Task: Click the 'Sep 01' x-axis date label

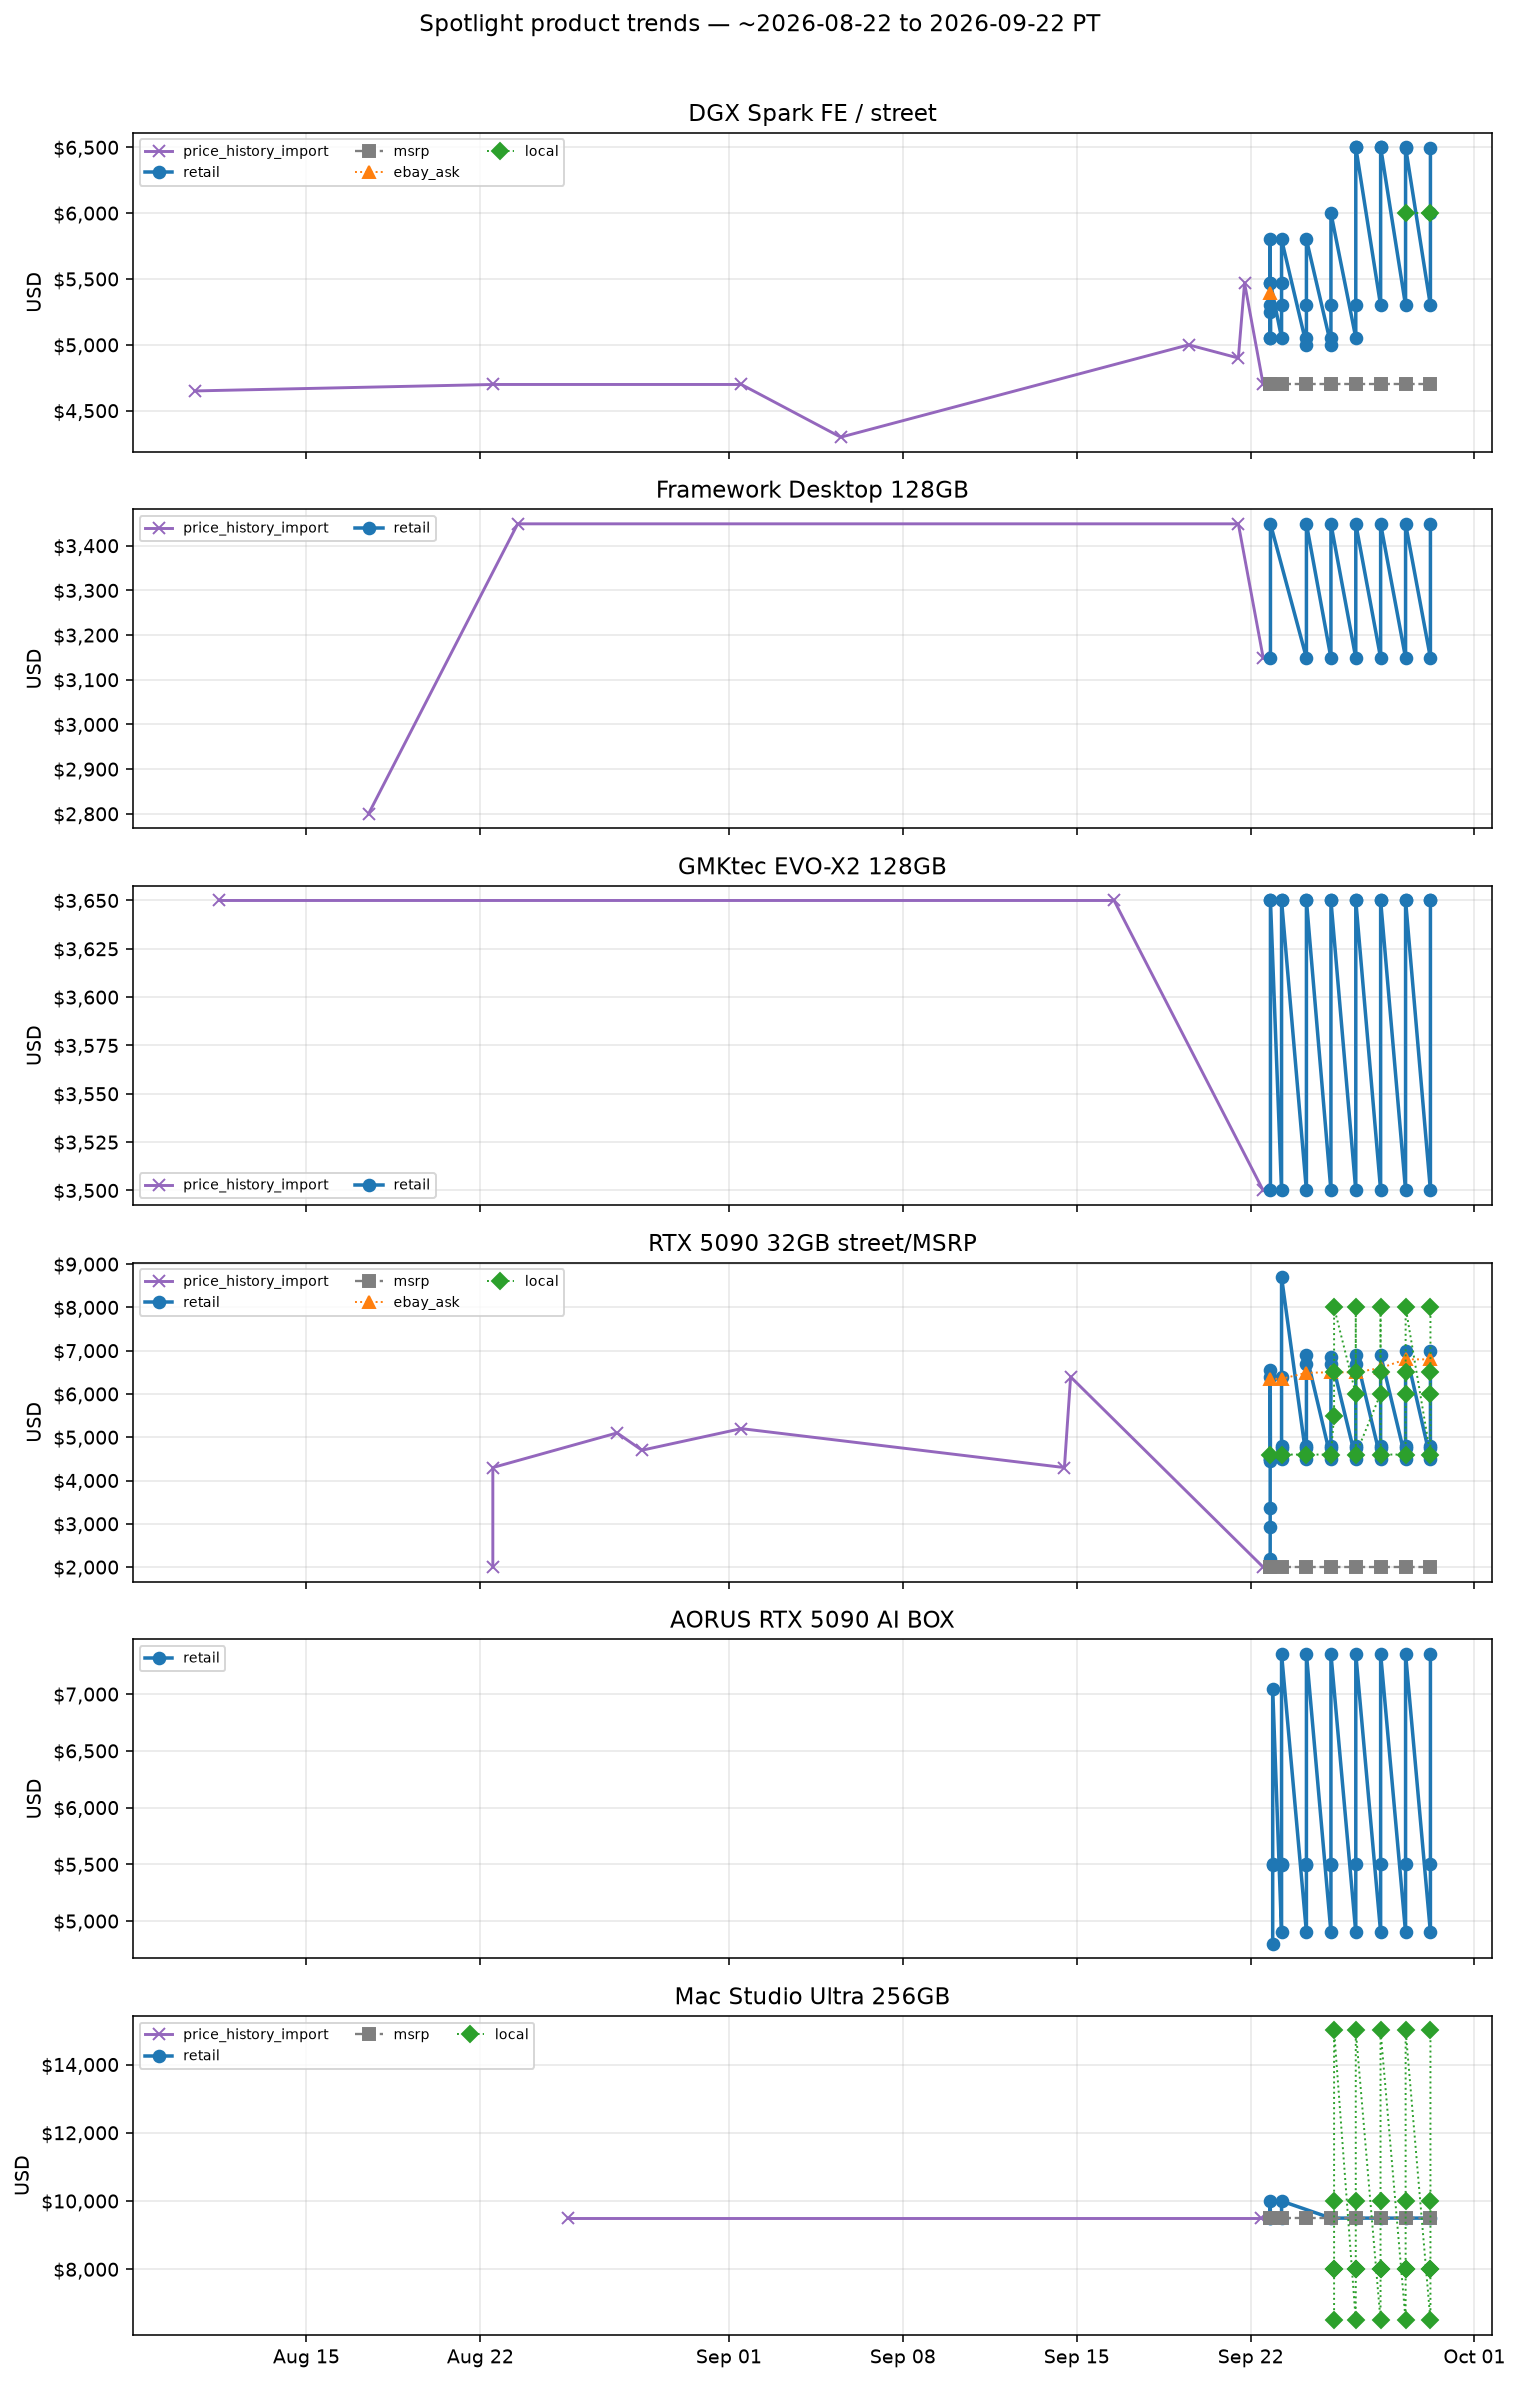Action: [x=728, y=2357]
